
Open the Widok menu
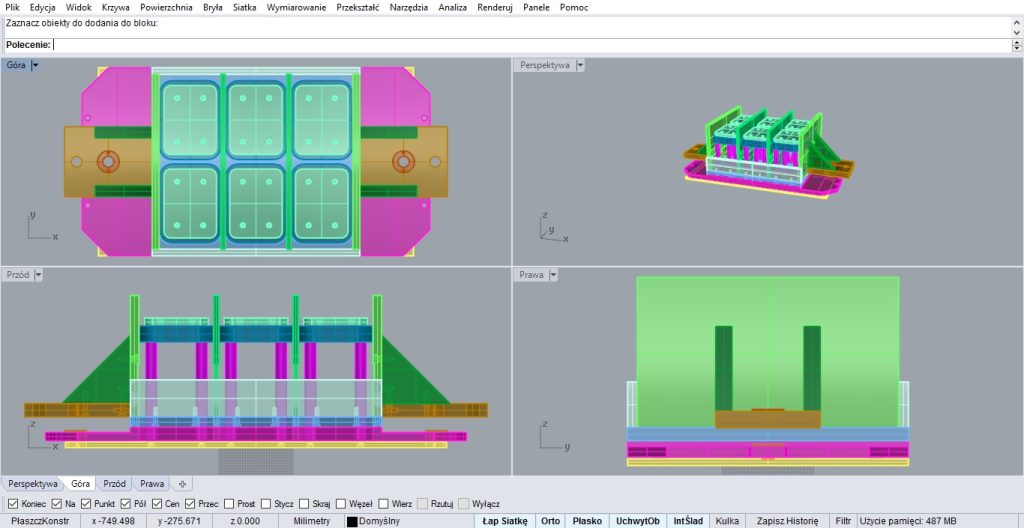click(78, 7)
